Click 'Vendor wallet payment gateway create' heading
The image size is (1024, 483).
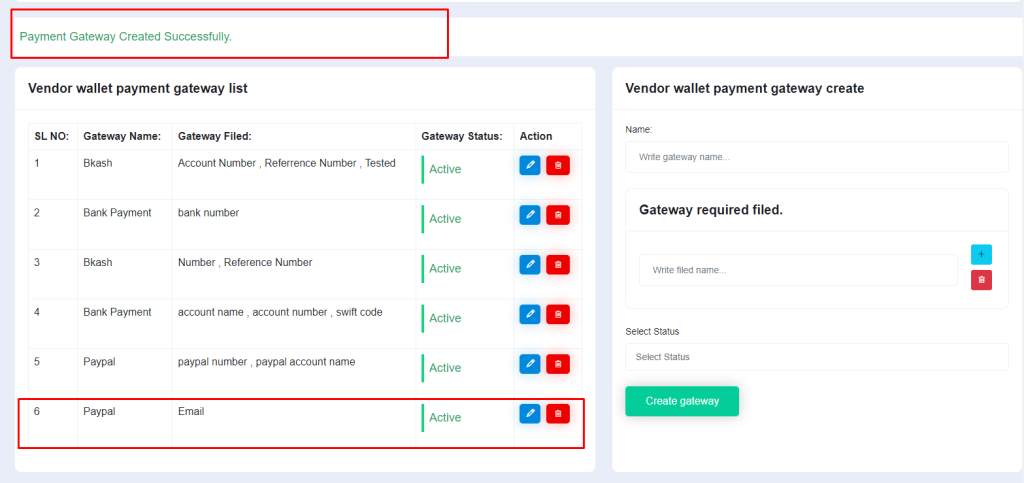pyautogui.click(x=744, y=89)
